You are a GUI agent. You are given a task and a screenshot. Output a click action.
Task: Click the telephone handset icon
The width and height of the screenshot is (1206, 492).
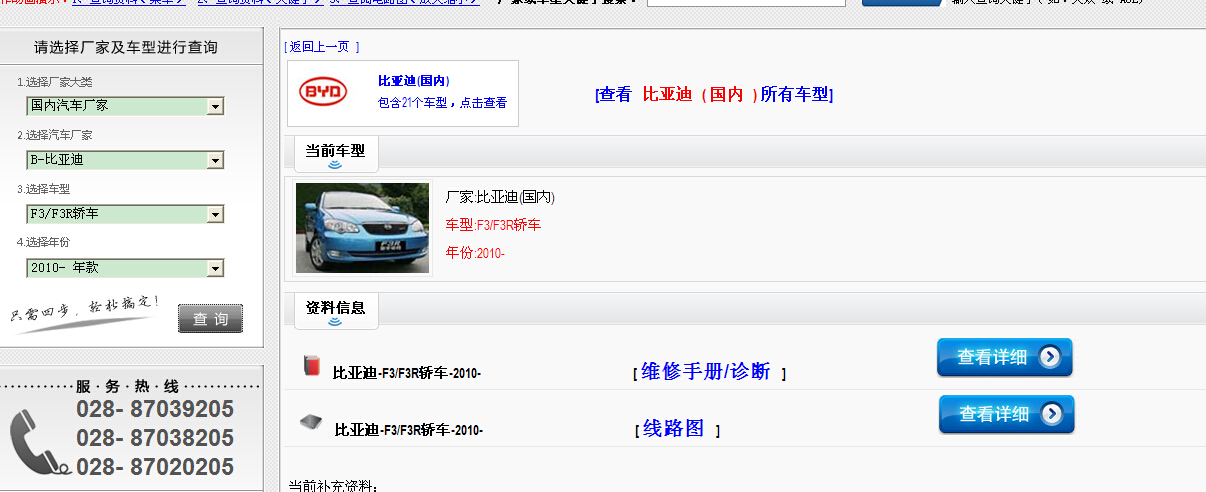pos(38,442)
